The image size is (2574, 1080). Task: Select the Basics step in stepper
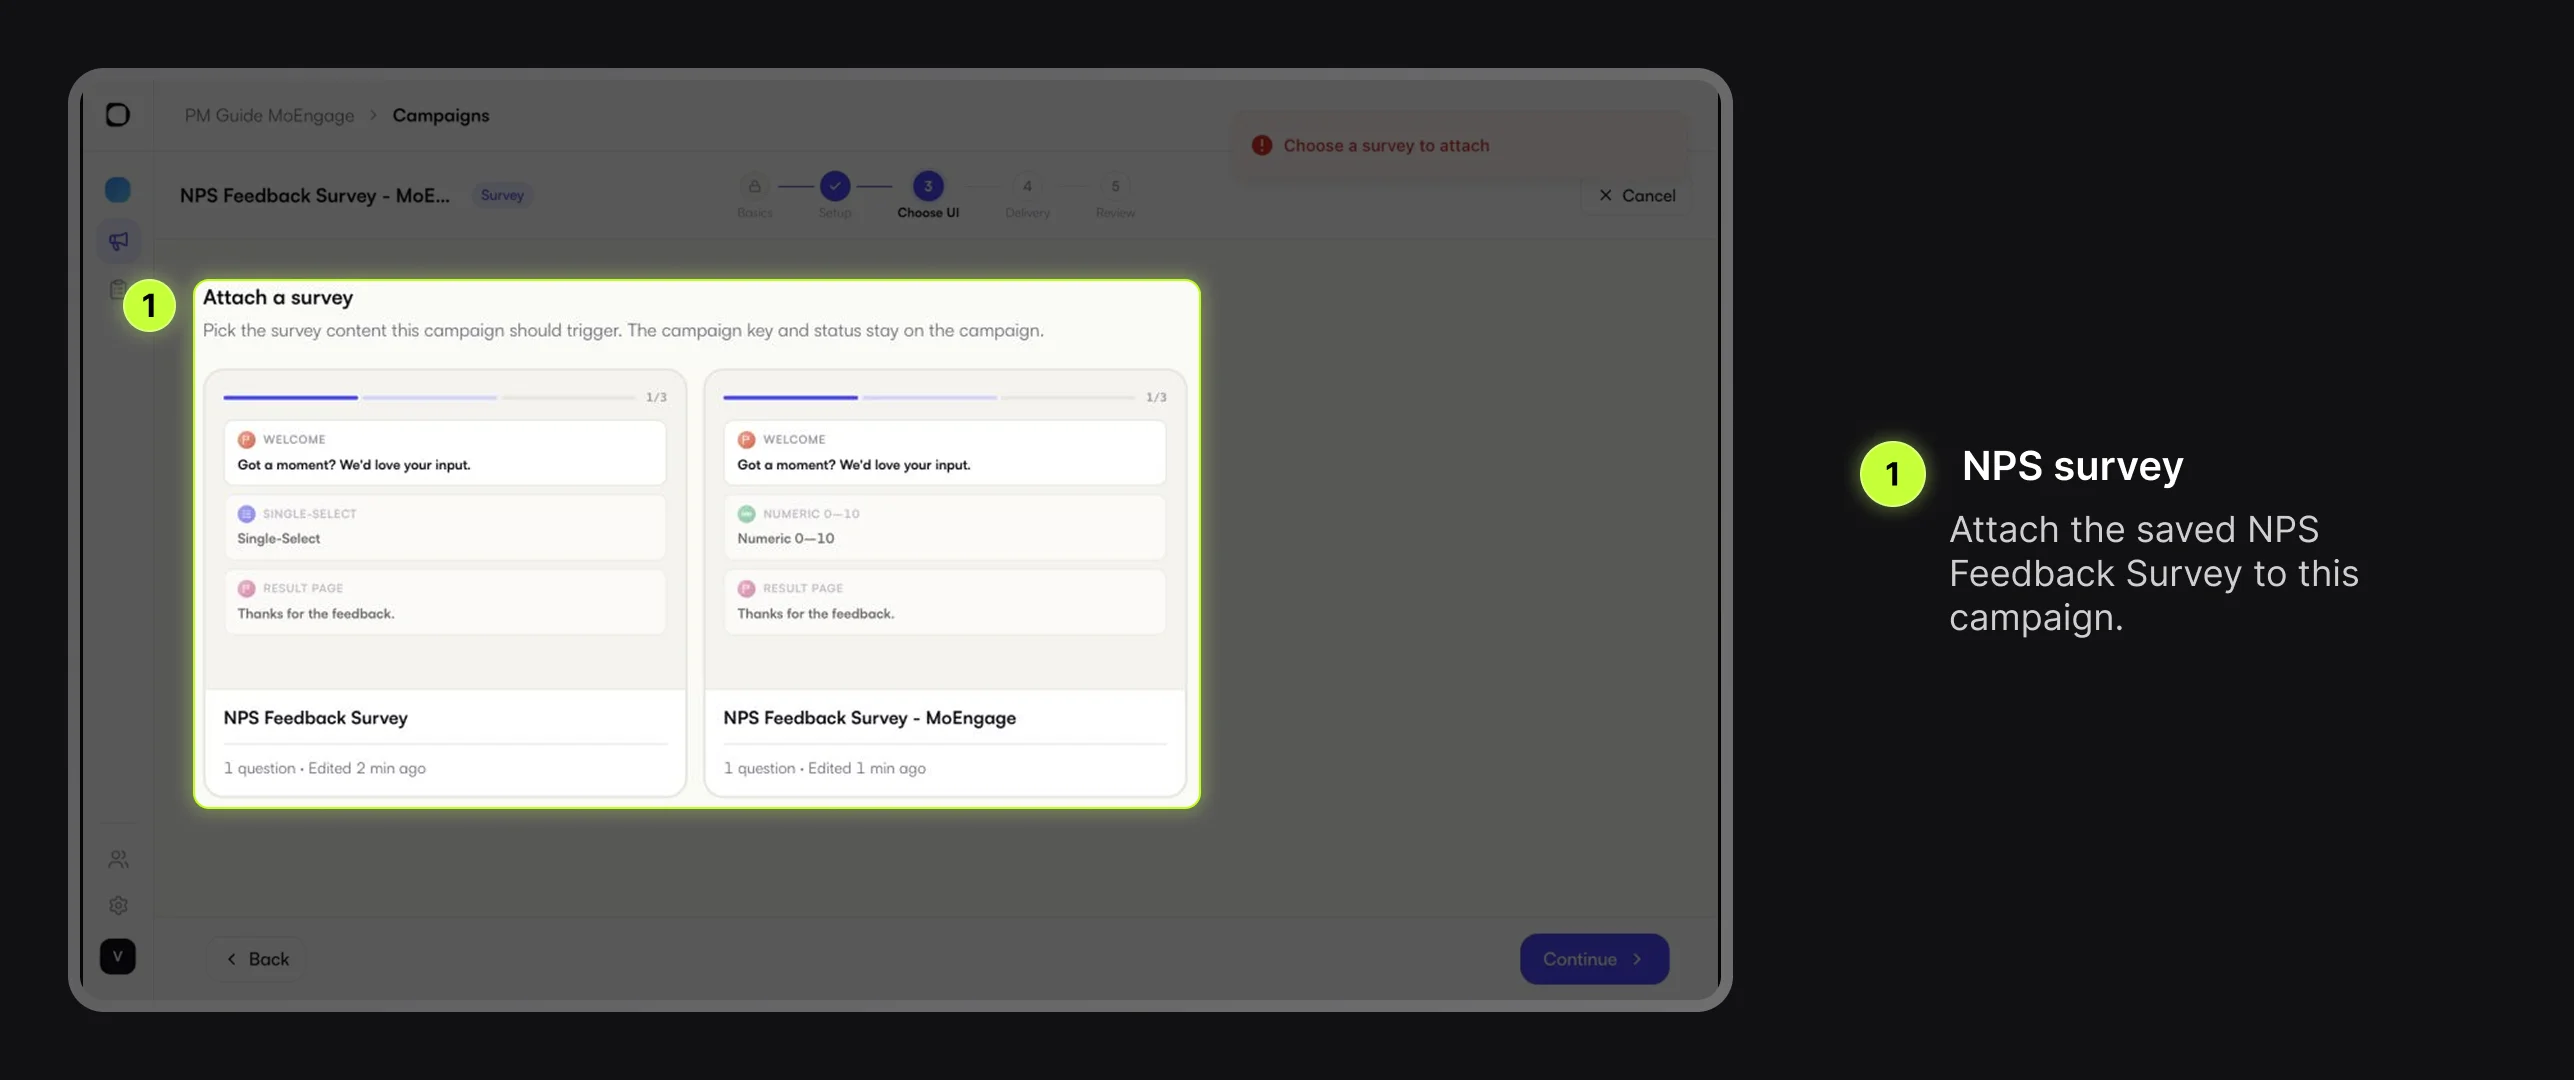point(755,196)
